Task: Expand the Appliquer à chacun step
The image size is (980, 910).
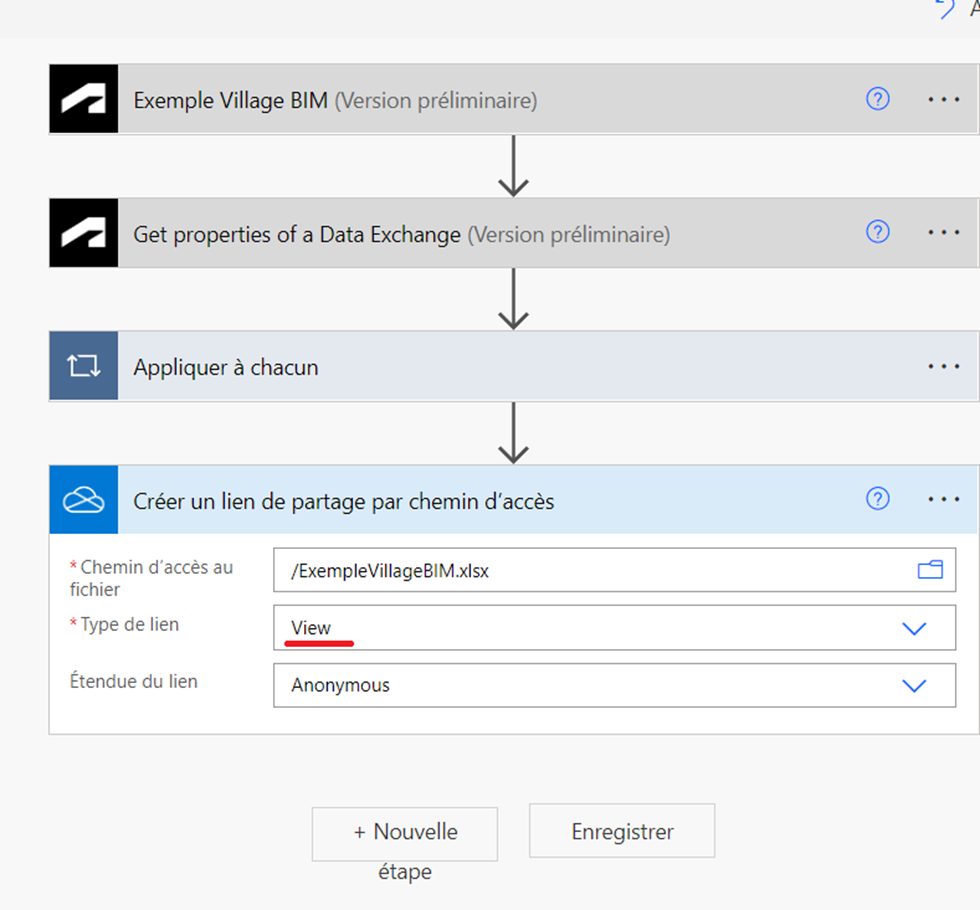Action: (514, 366)
